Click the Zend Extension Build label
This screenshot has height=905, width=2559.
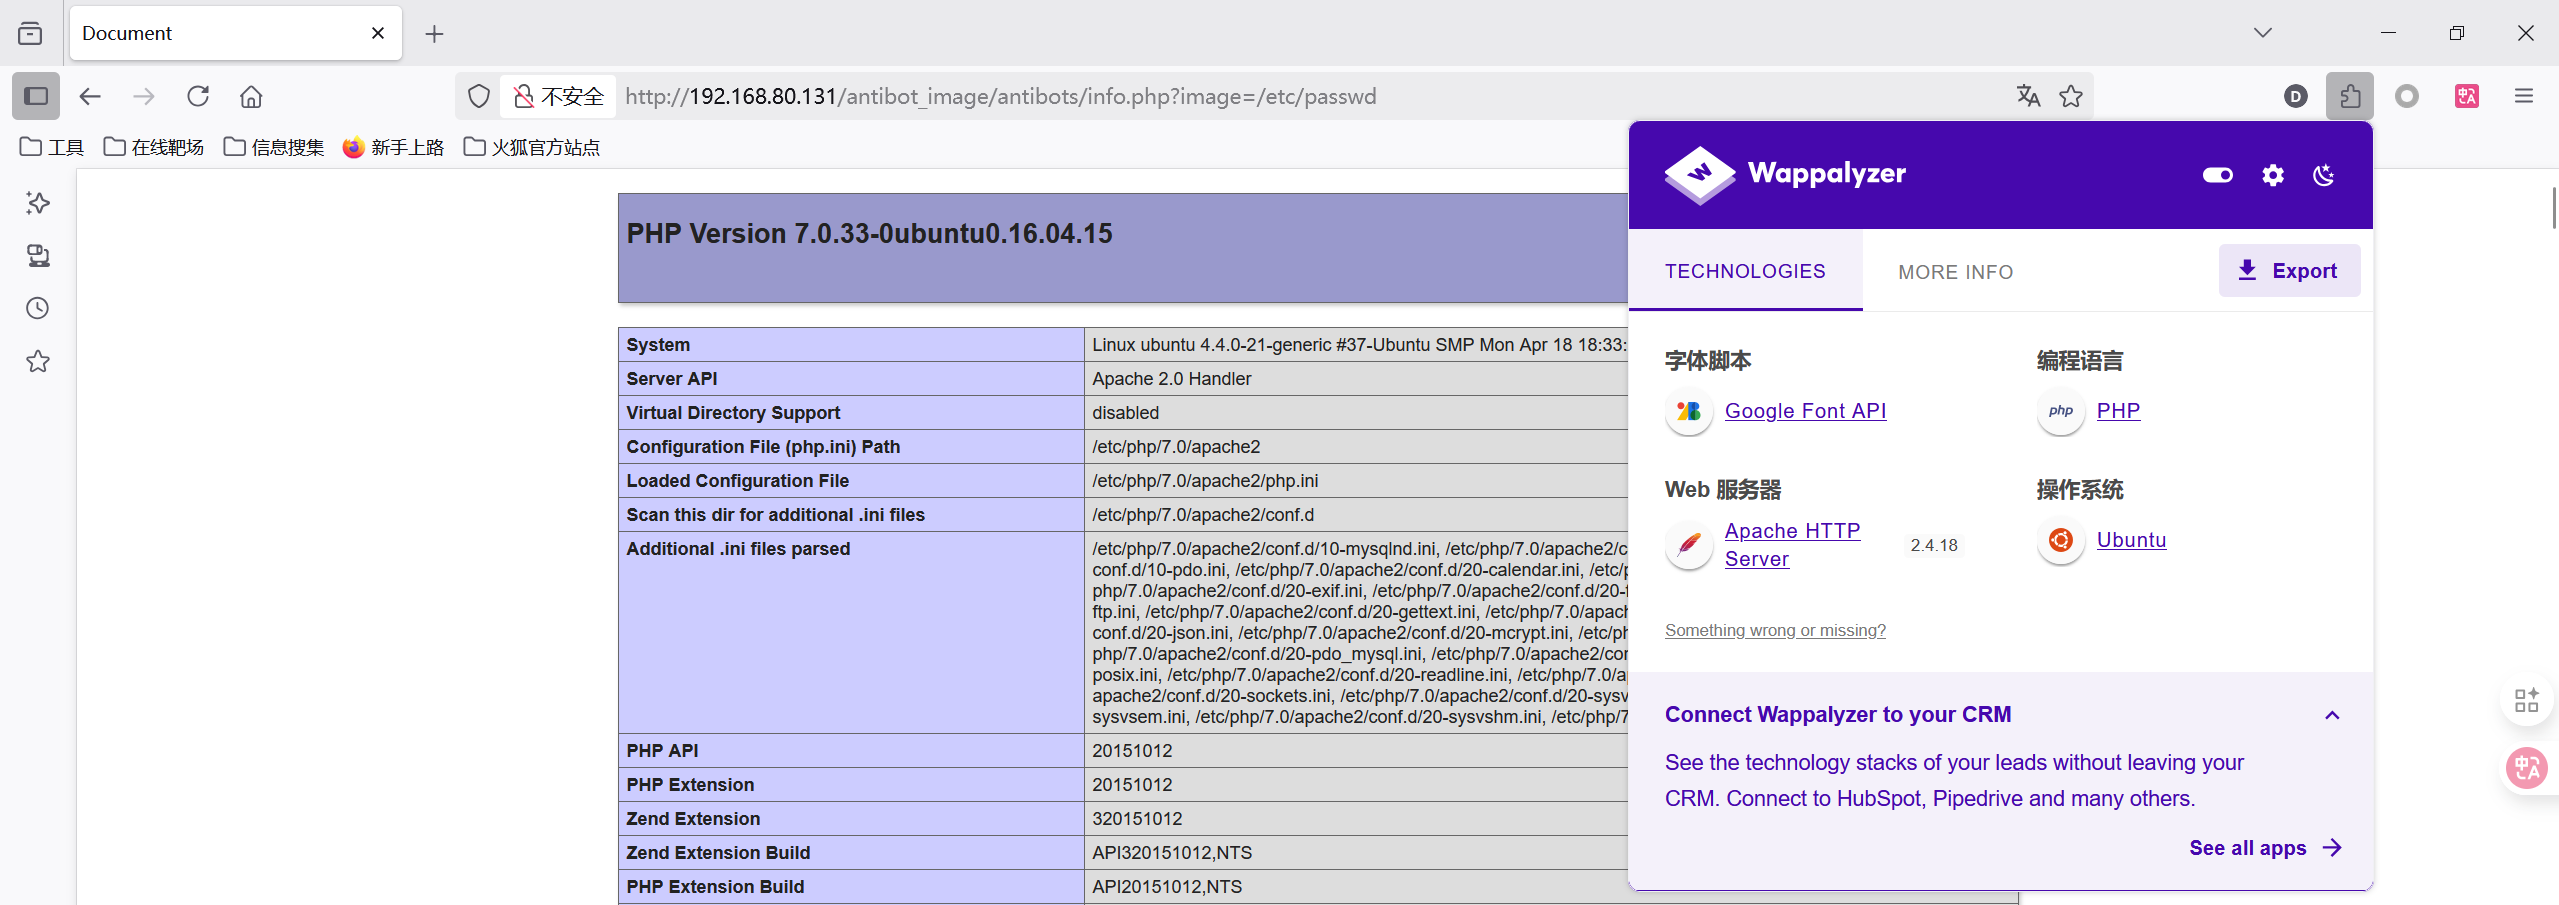click(x=718, y=853)
